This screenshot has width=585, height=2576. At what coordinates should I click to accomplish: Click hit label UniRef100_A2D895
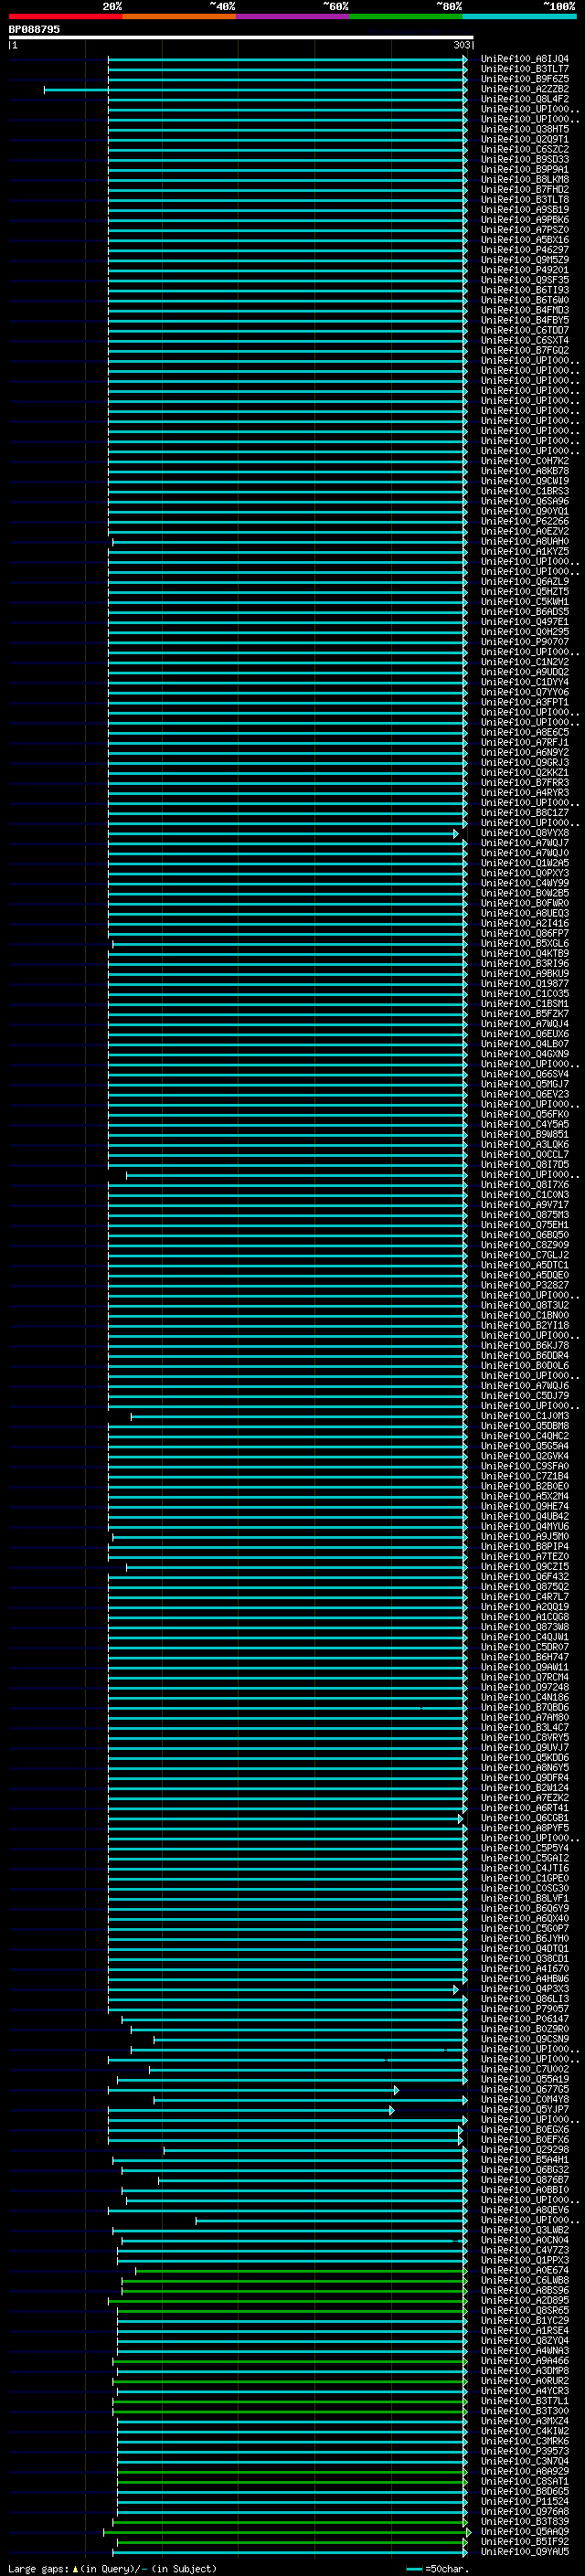point(524,2300)
